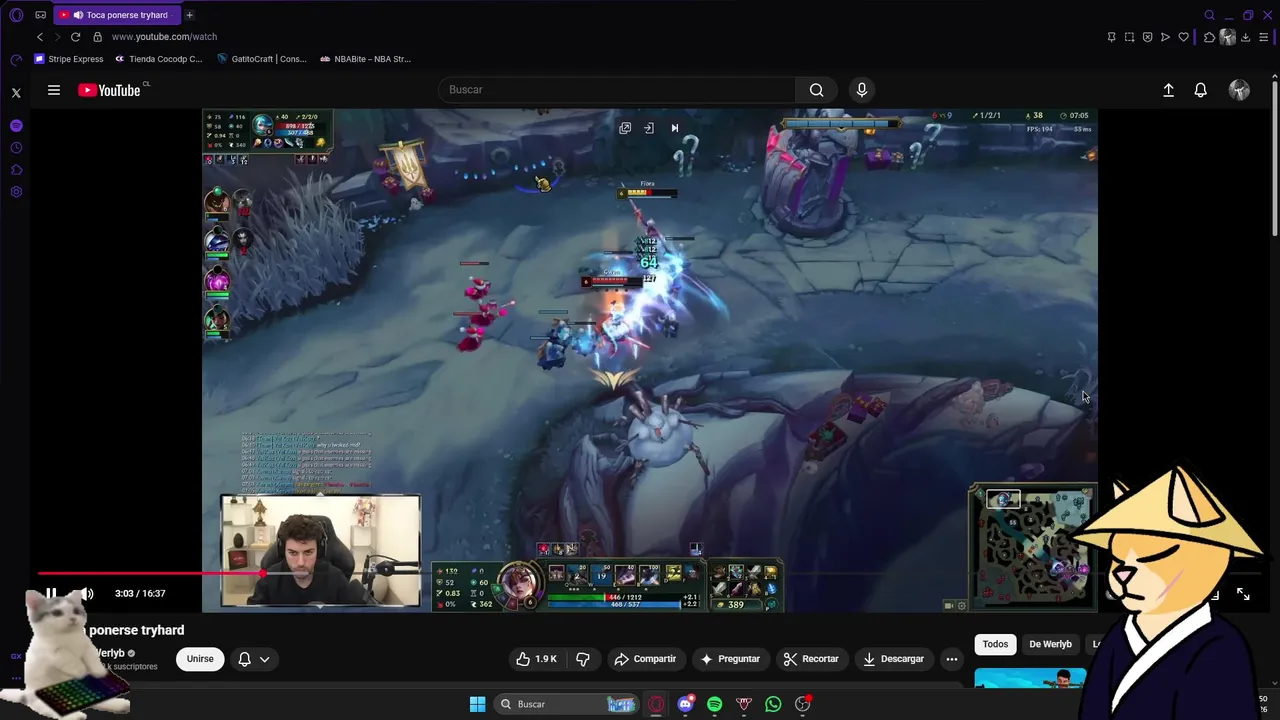Switch to the Toca ponerse tryhard tab
This screenshot has width=1280, height=720.
pos(117,15)
